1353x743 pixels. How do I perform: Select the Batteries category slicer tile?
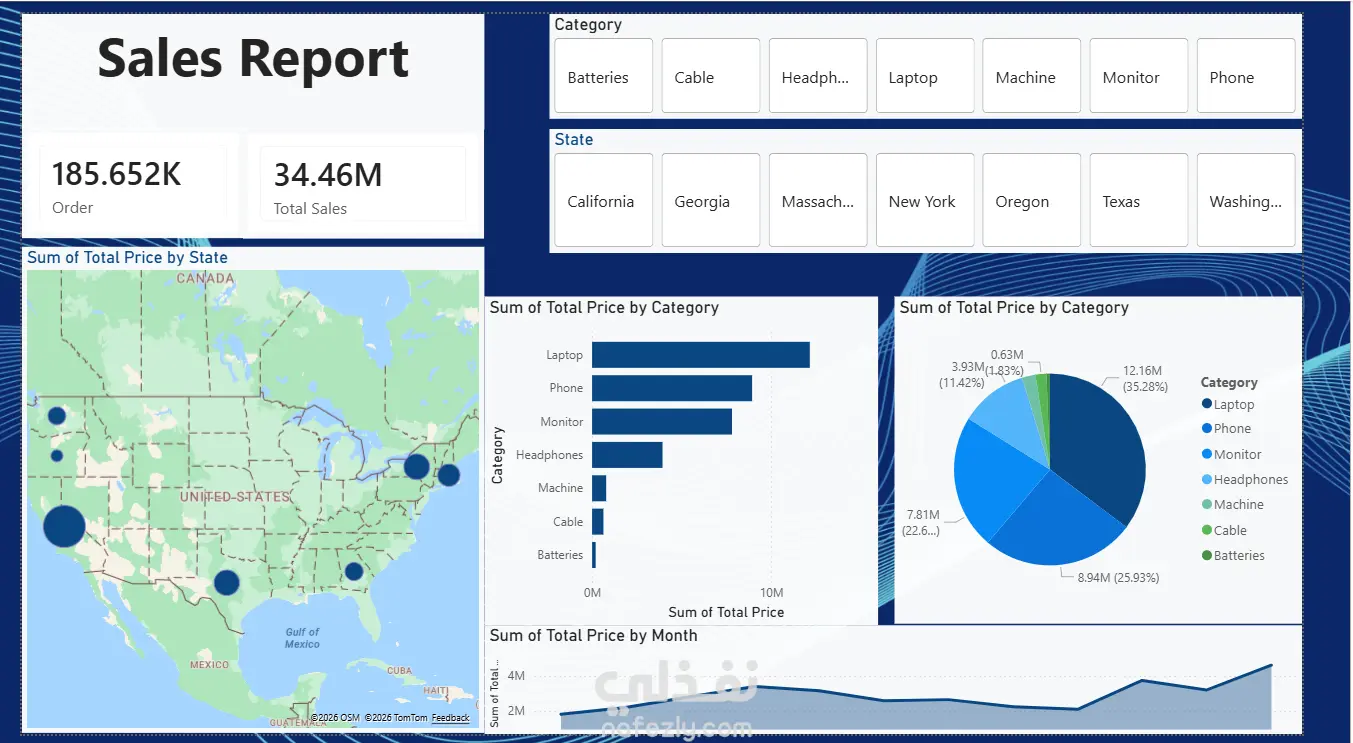coord(604,76)
